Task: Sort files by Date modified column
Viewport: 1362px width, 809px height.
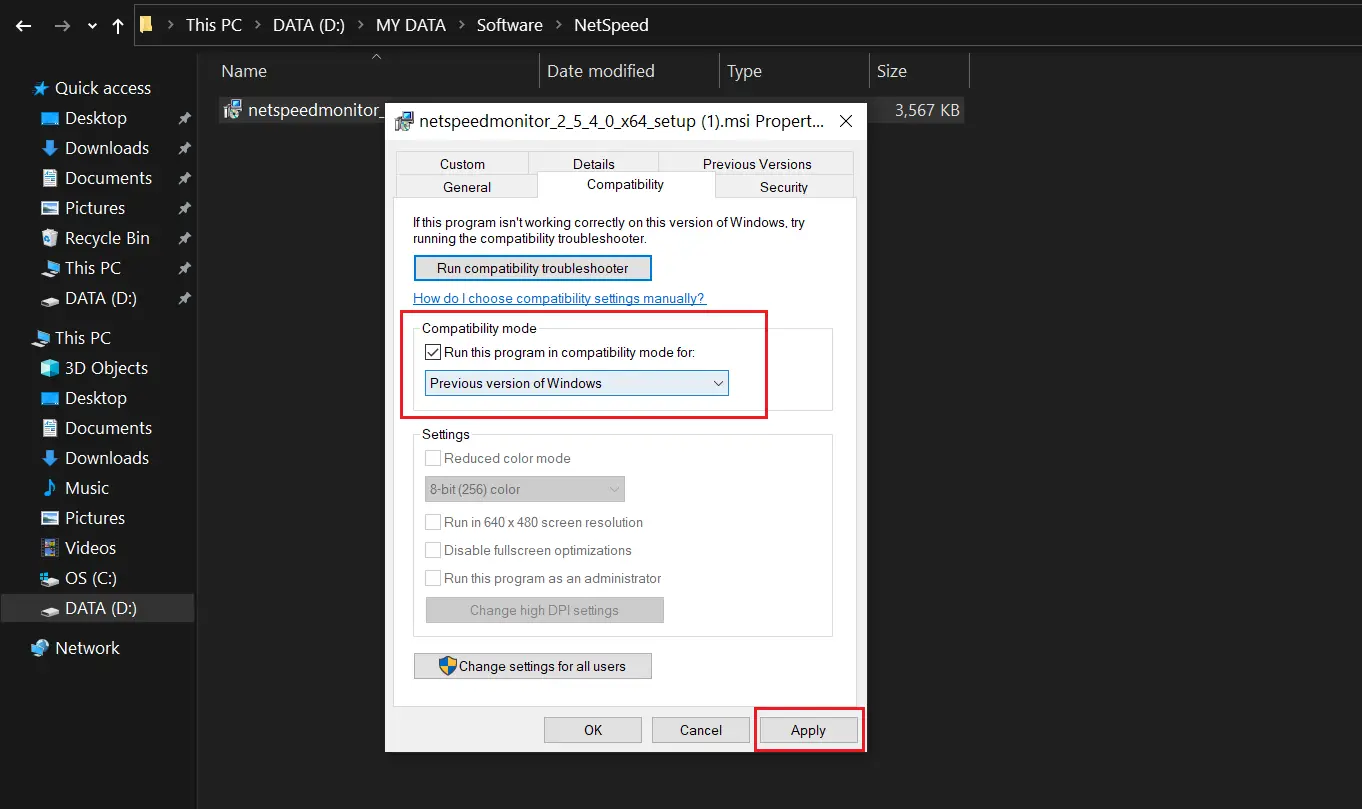Action: pos(601,71)
